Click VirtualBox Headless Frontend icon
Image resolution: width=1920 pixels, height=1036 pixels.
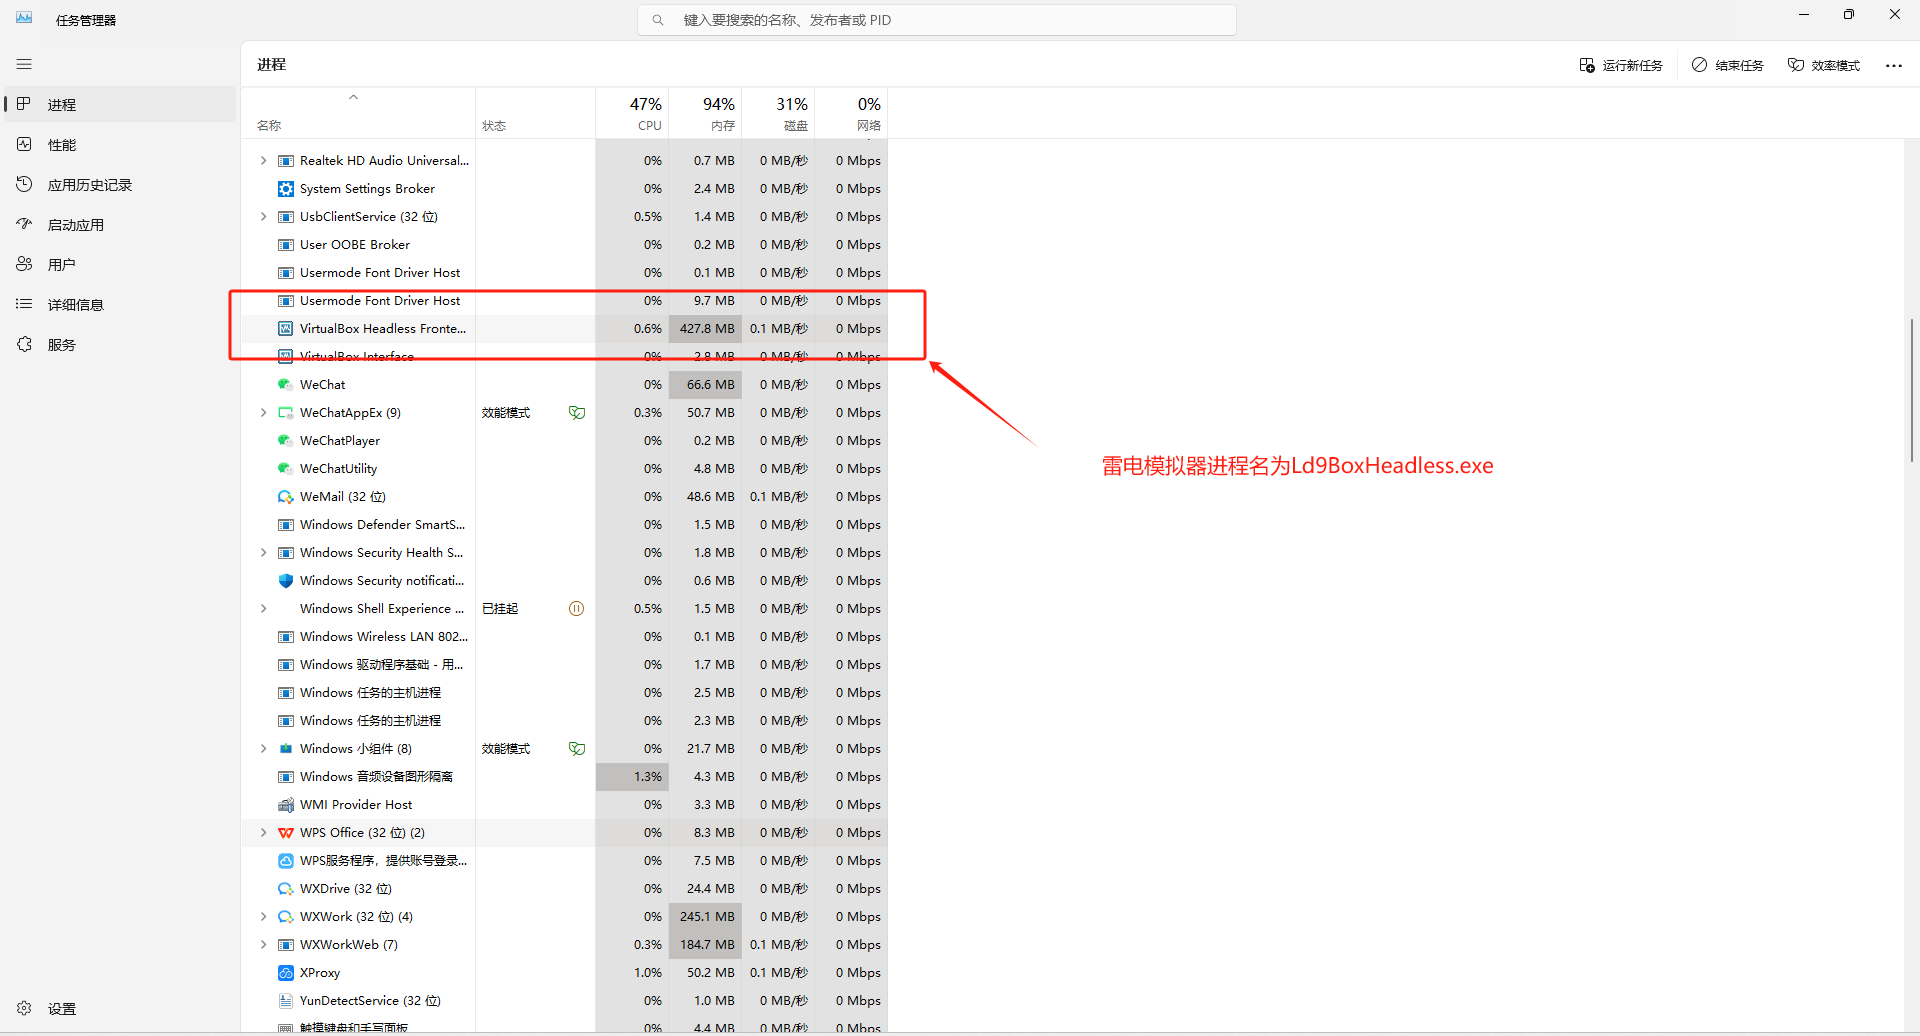click(x=286, y=329)
